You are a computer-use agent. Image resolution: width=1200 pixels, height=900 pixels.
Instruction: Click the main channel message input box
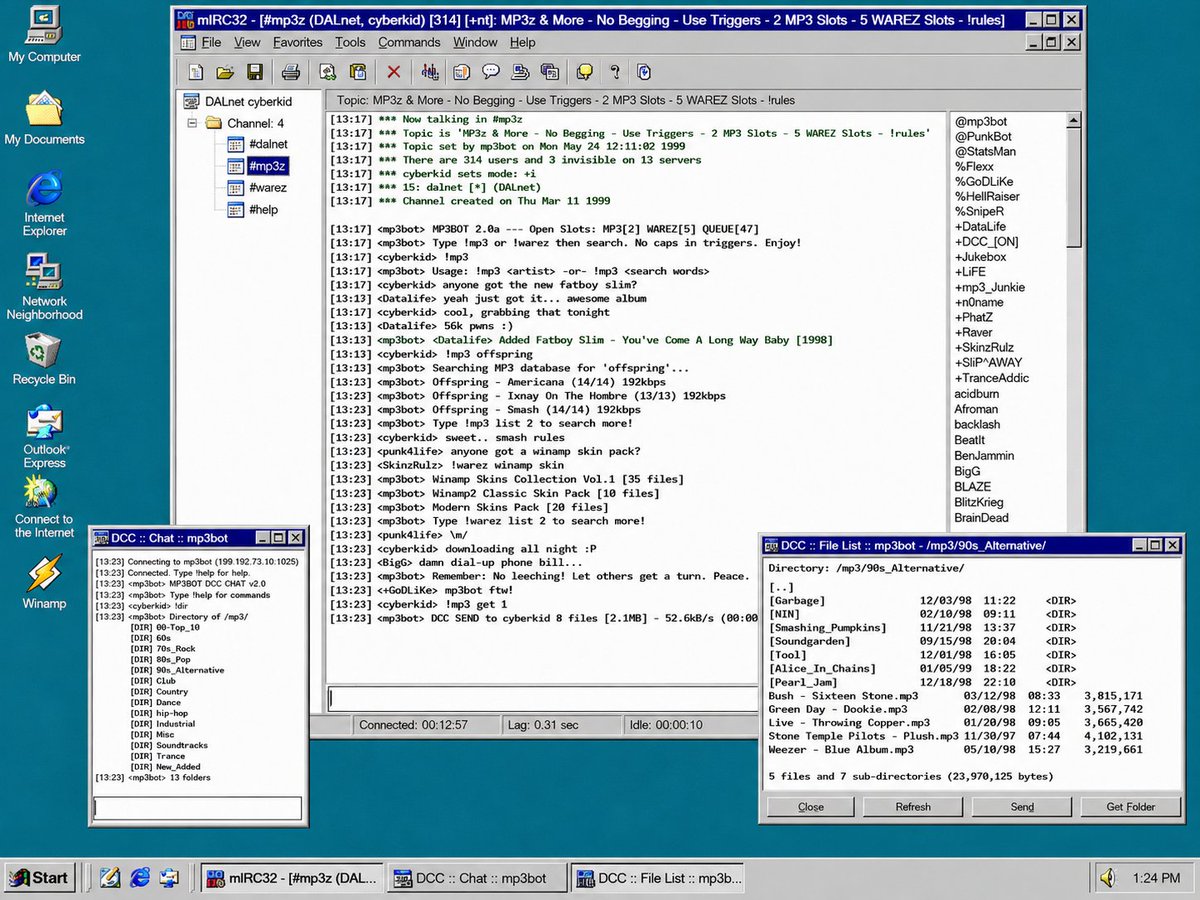543,698
